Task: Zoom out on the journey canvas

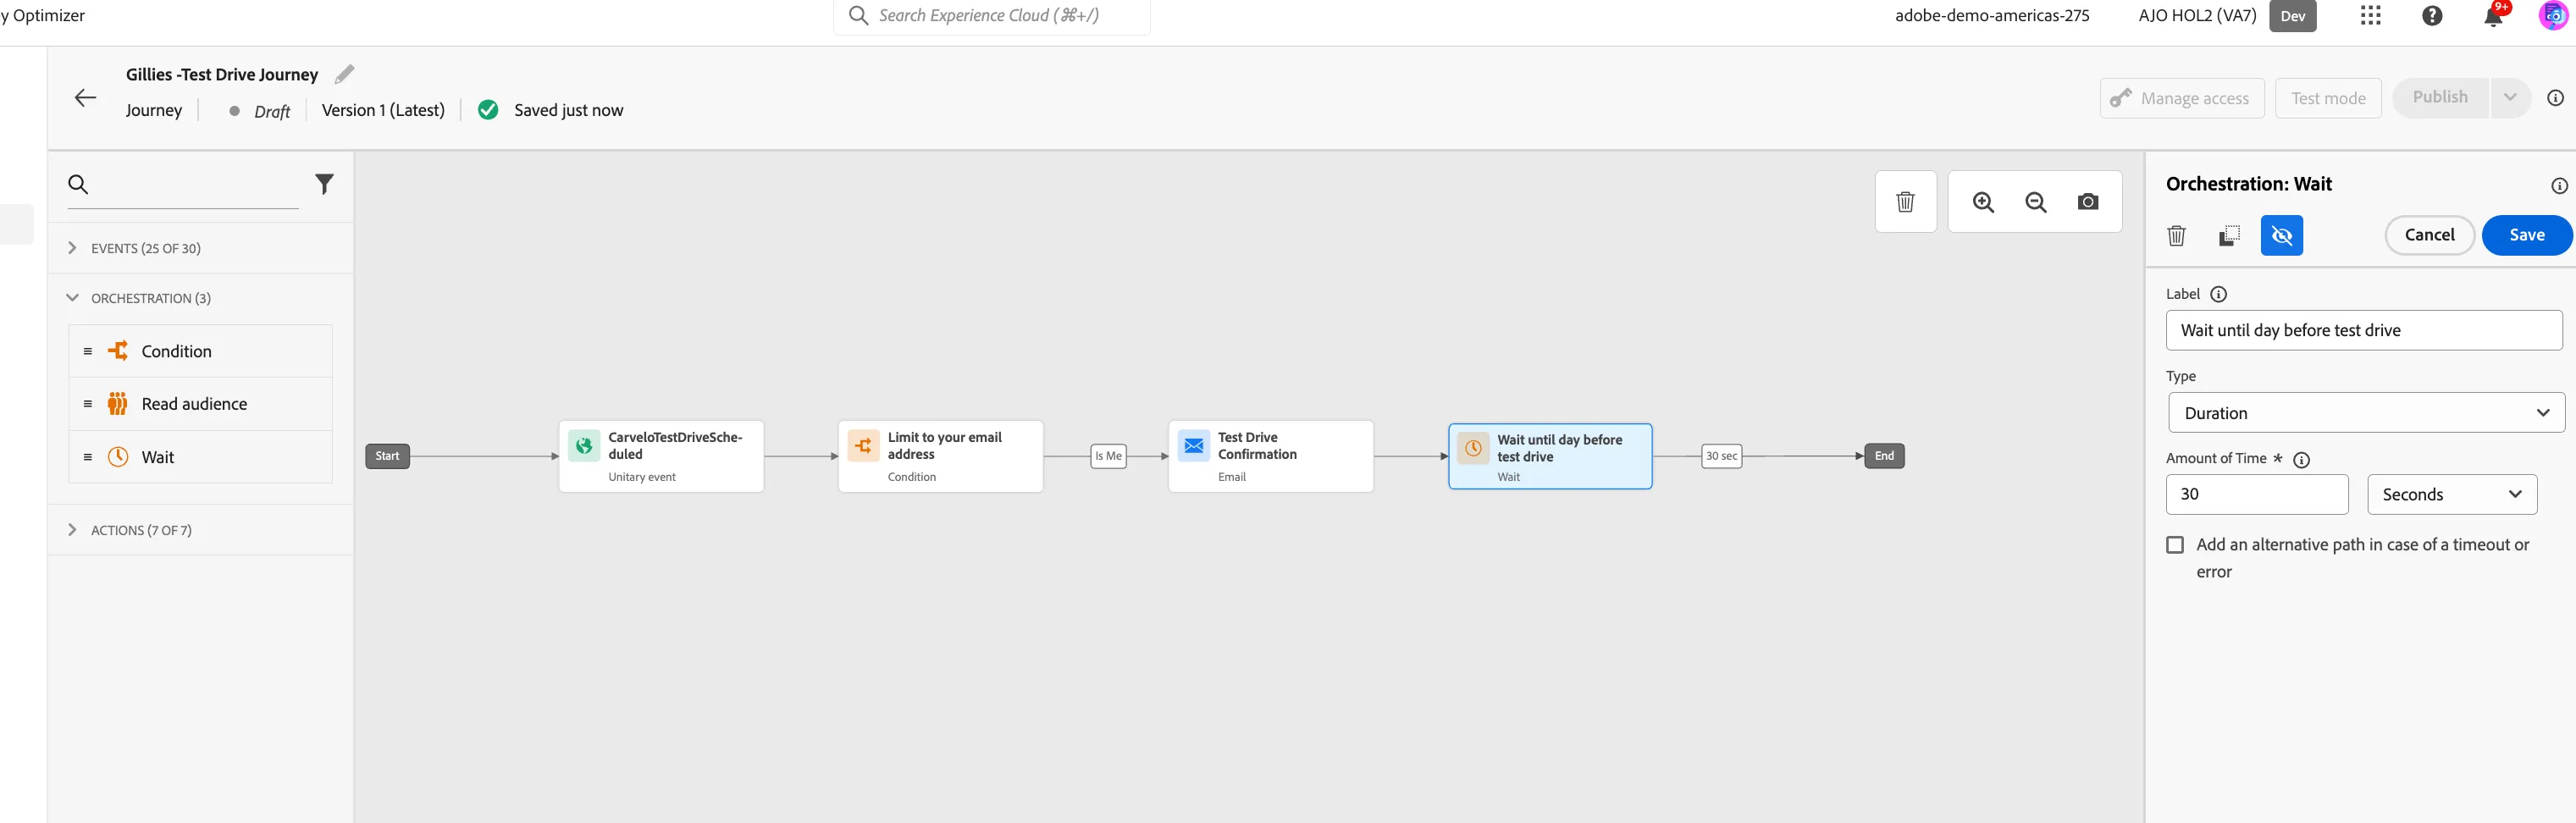Action: point(2035,202)
